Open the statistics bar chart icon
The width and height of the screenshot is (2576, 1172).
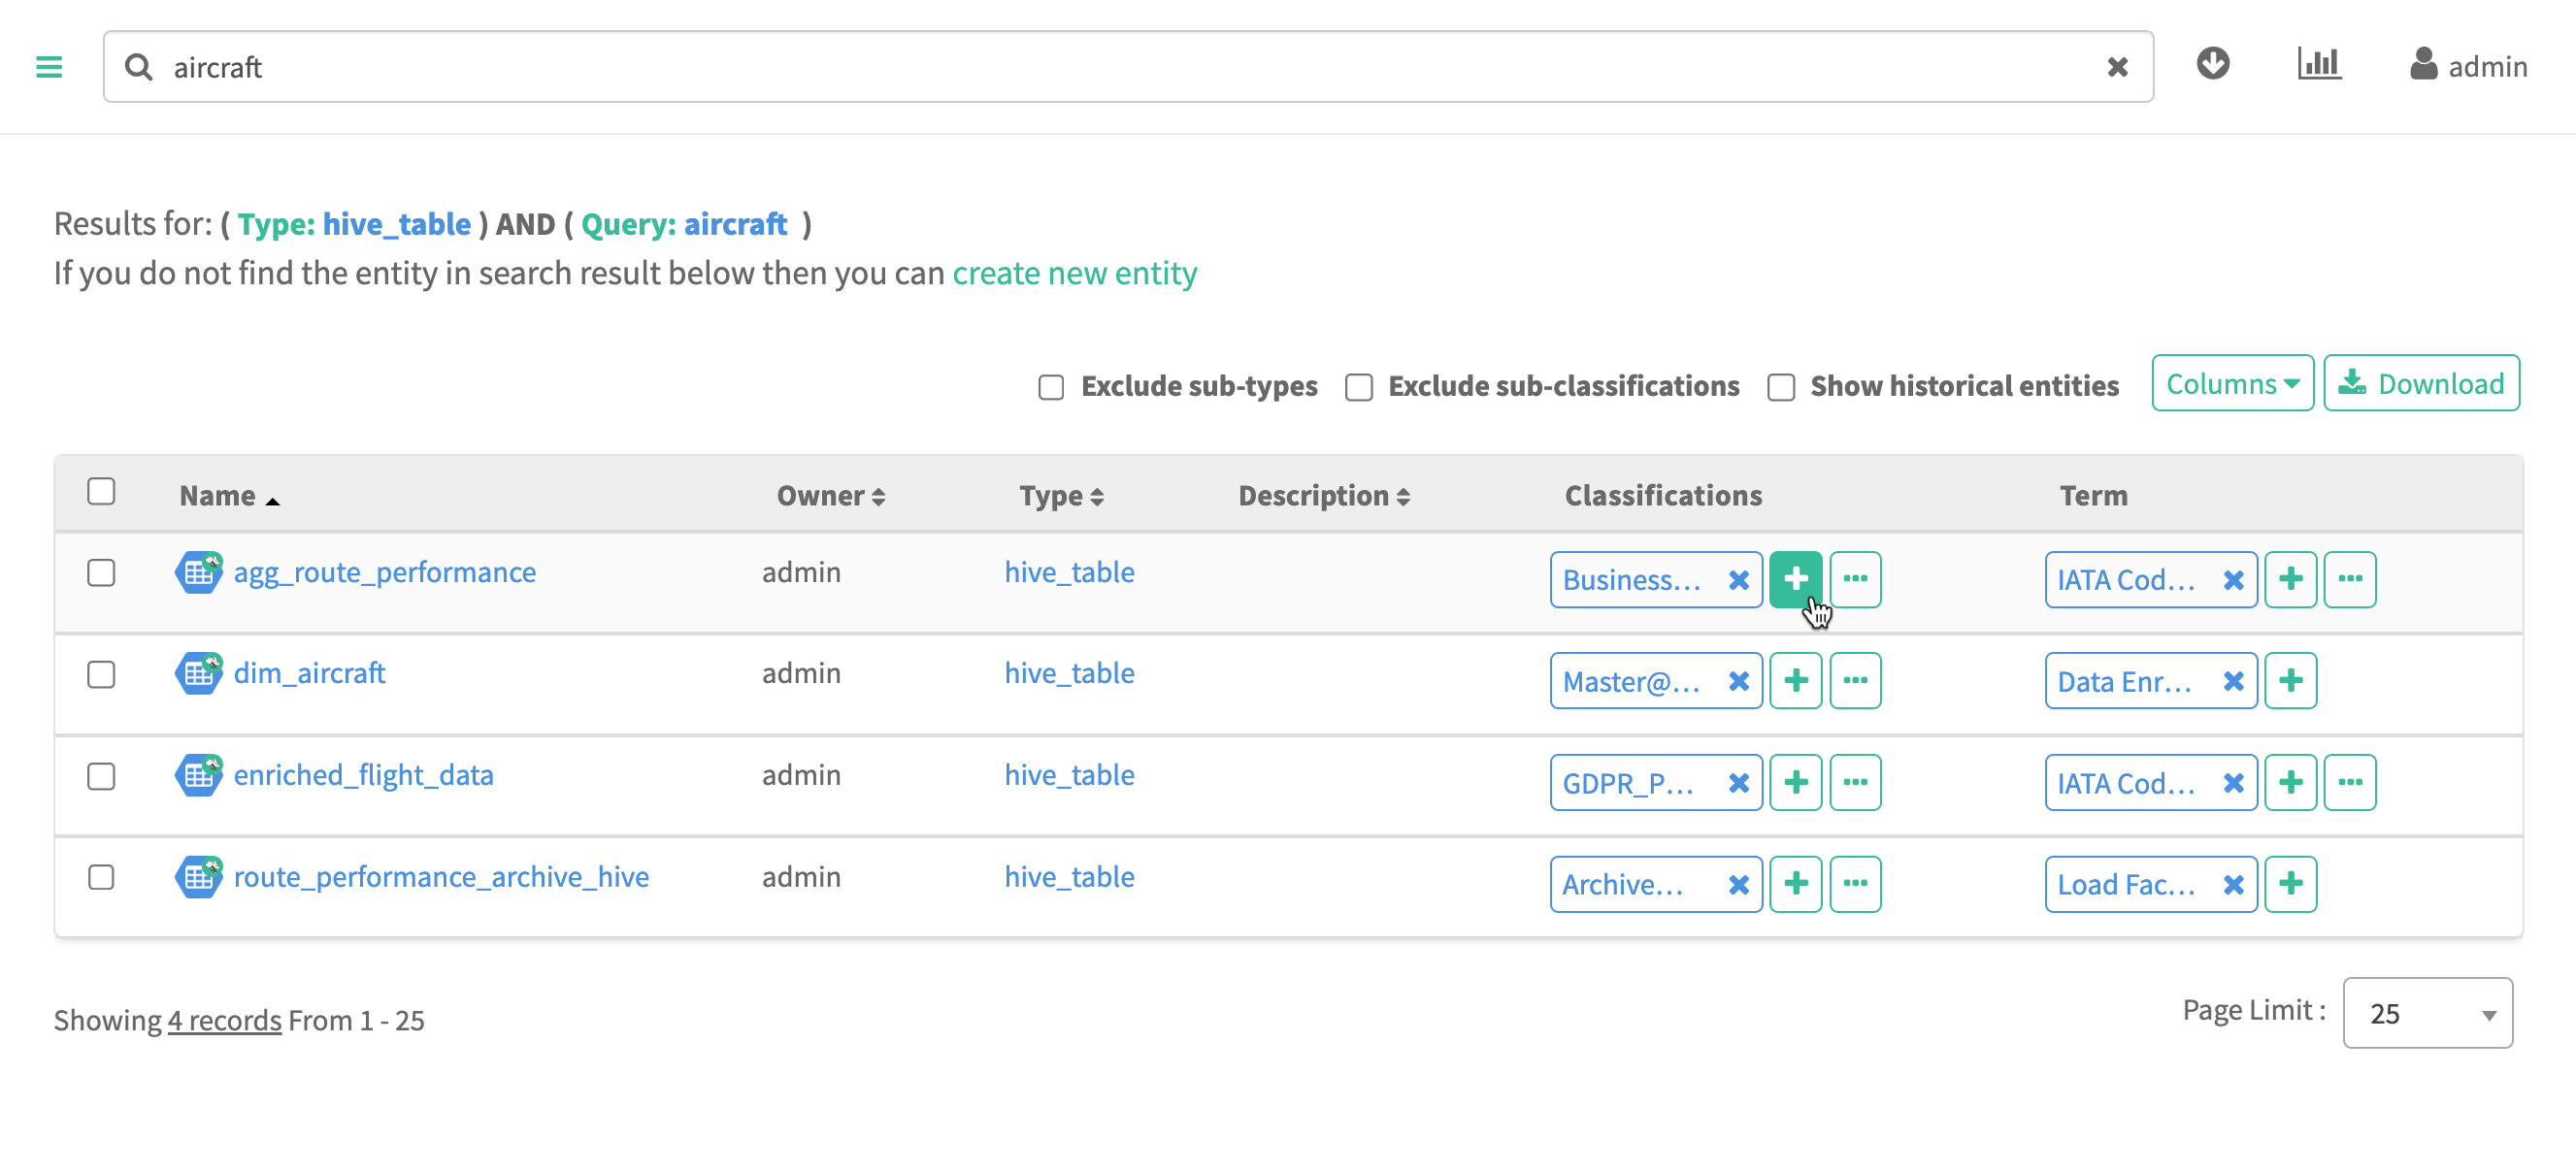tap(2318, 64)
